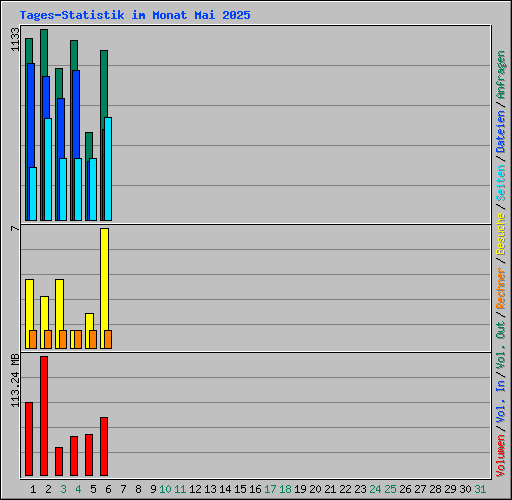Click the '1133' y-axis maximum label

15,39
